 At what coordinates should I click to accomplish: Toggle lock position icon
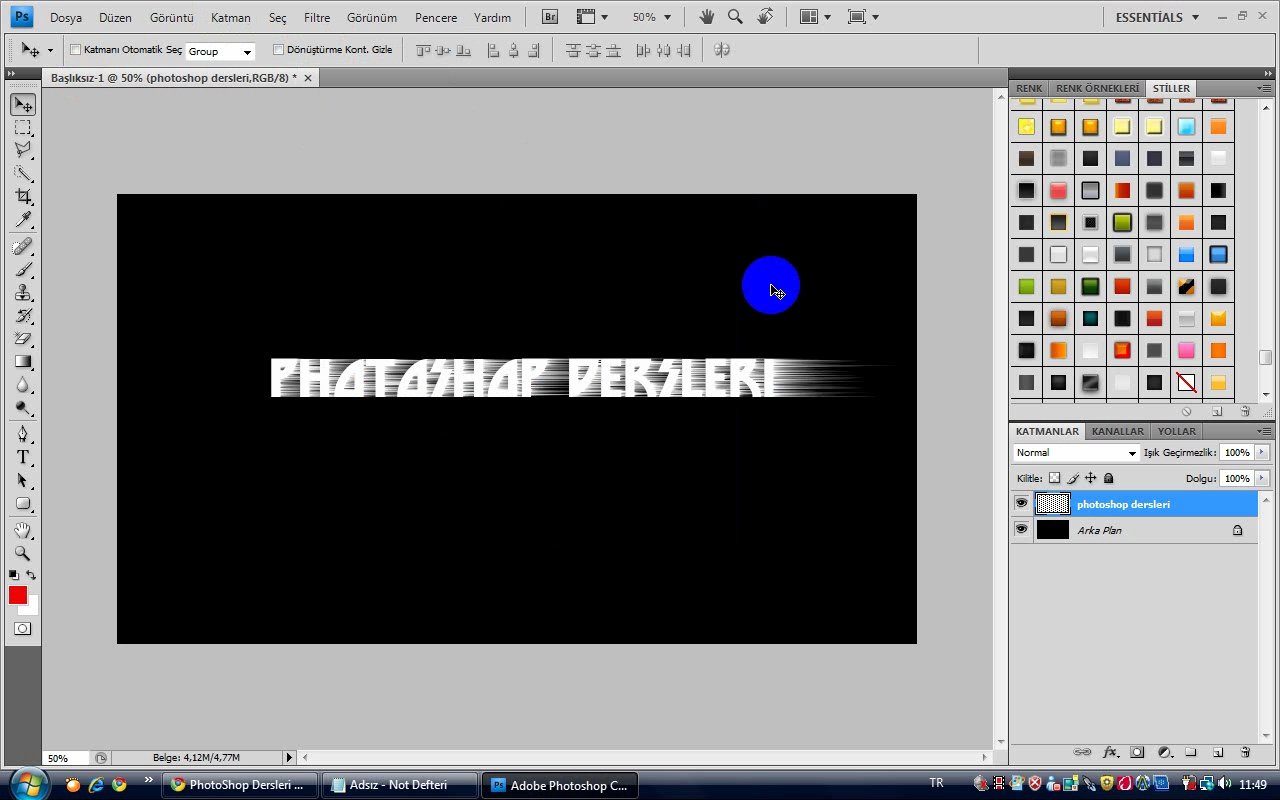click(x=1091, y=479)
